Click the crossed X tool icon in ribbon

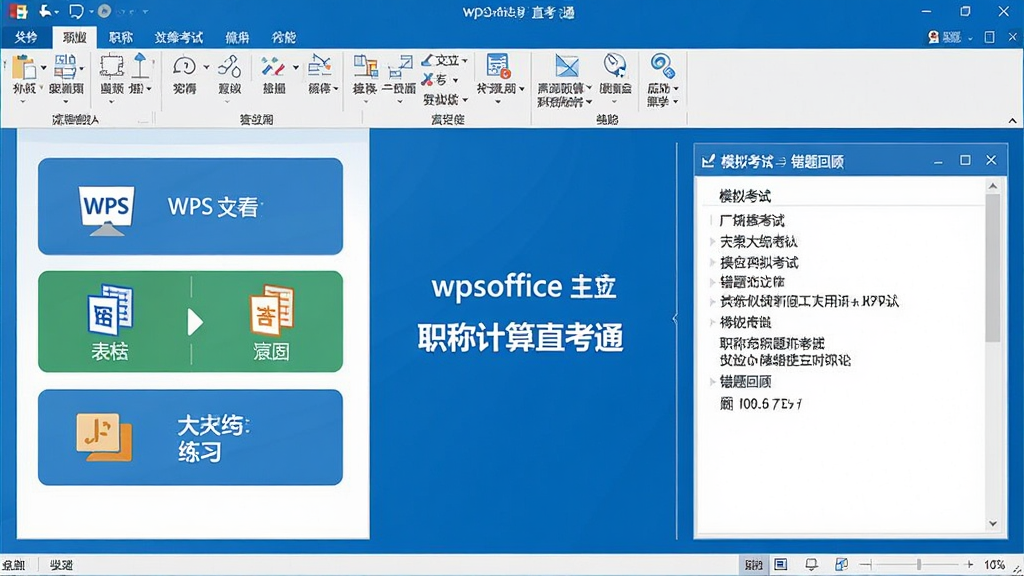pyautogui.click(x=427, y=80)
